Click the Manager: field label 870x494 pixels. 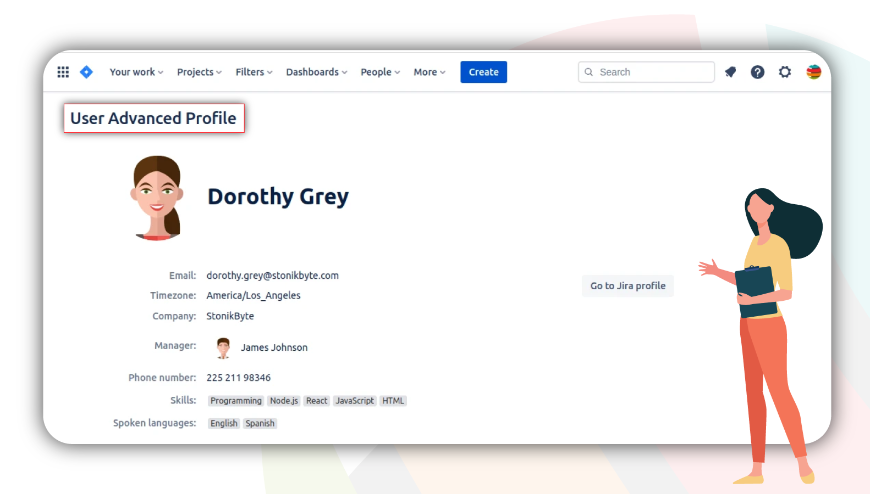(x=175, y=345)
